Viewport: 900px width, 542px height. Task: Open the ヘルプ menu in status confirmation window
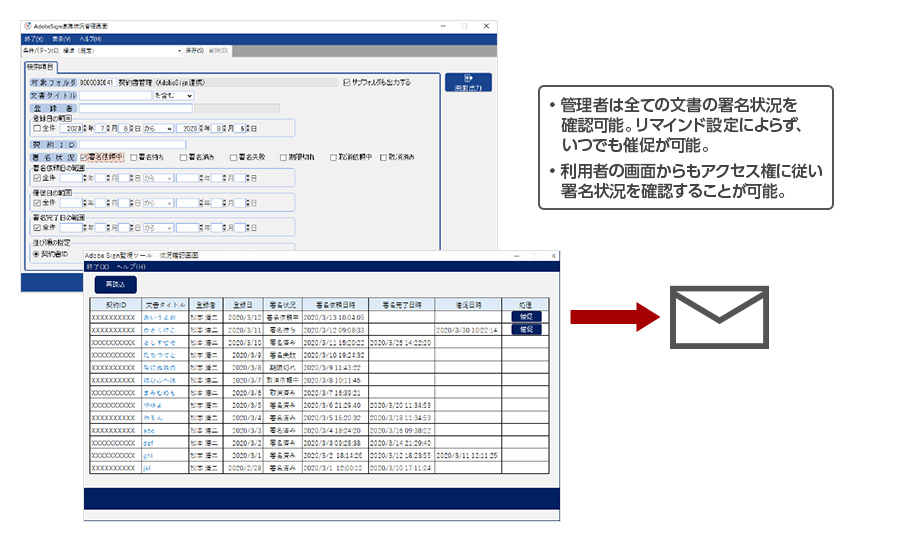[x=130, y=267]
